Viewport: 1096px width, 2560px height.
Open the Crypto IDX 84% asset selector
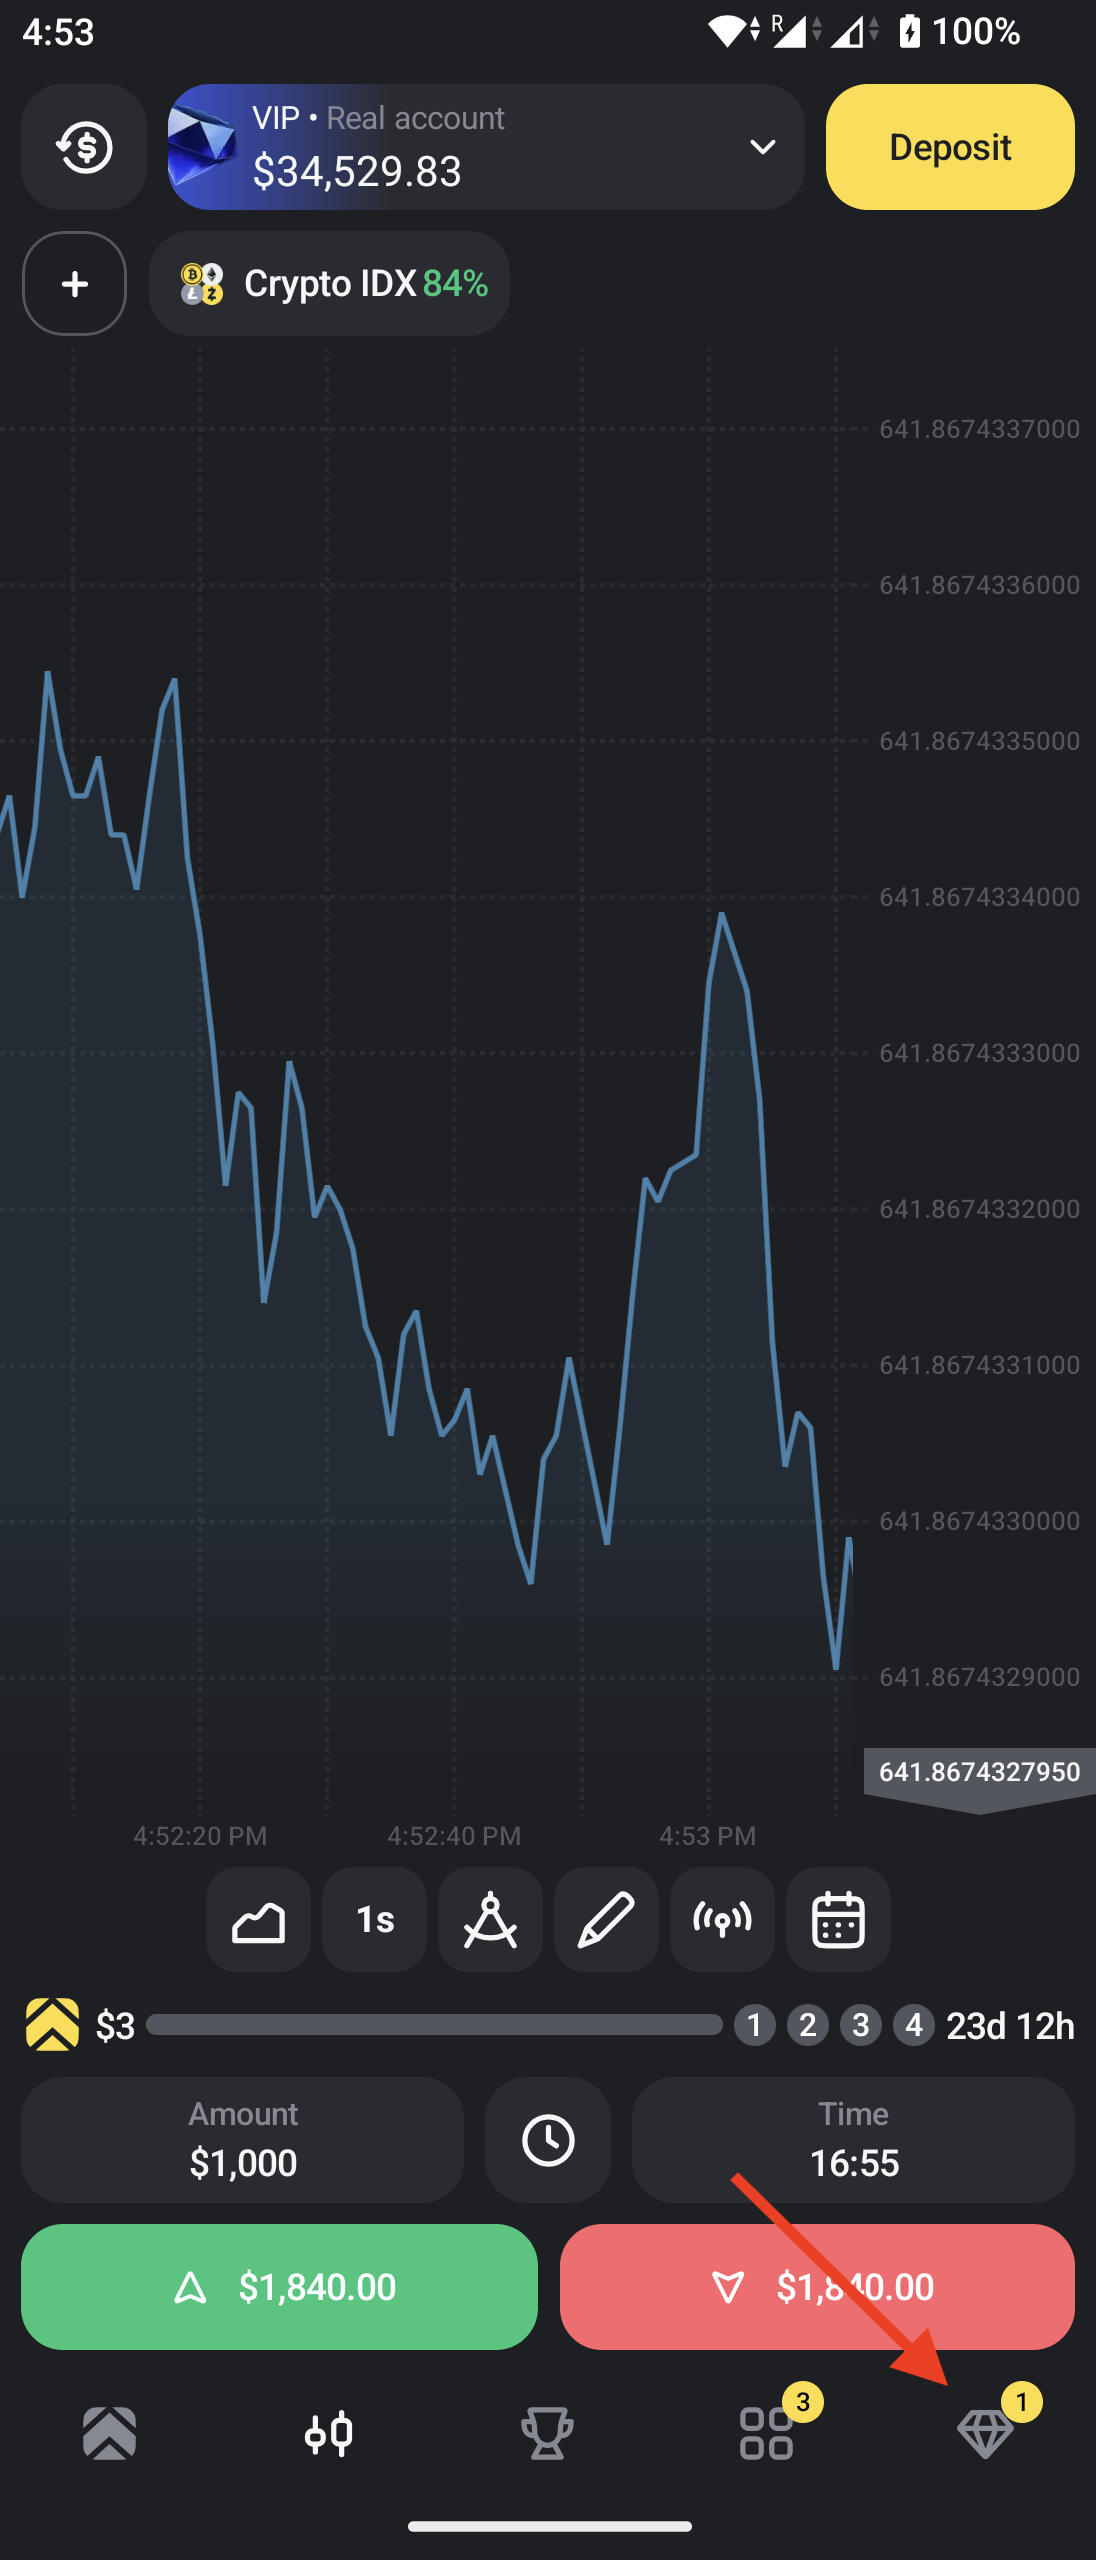click(x=329, y=284)
